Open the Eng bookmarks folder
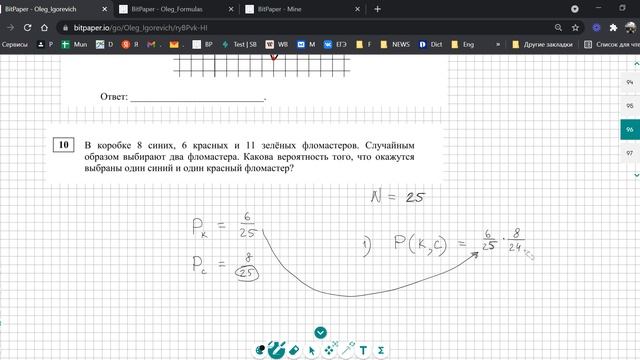The image size is (640, 360). pyautogui.click(x=462, y=44)
